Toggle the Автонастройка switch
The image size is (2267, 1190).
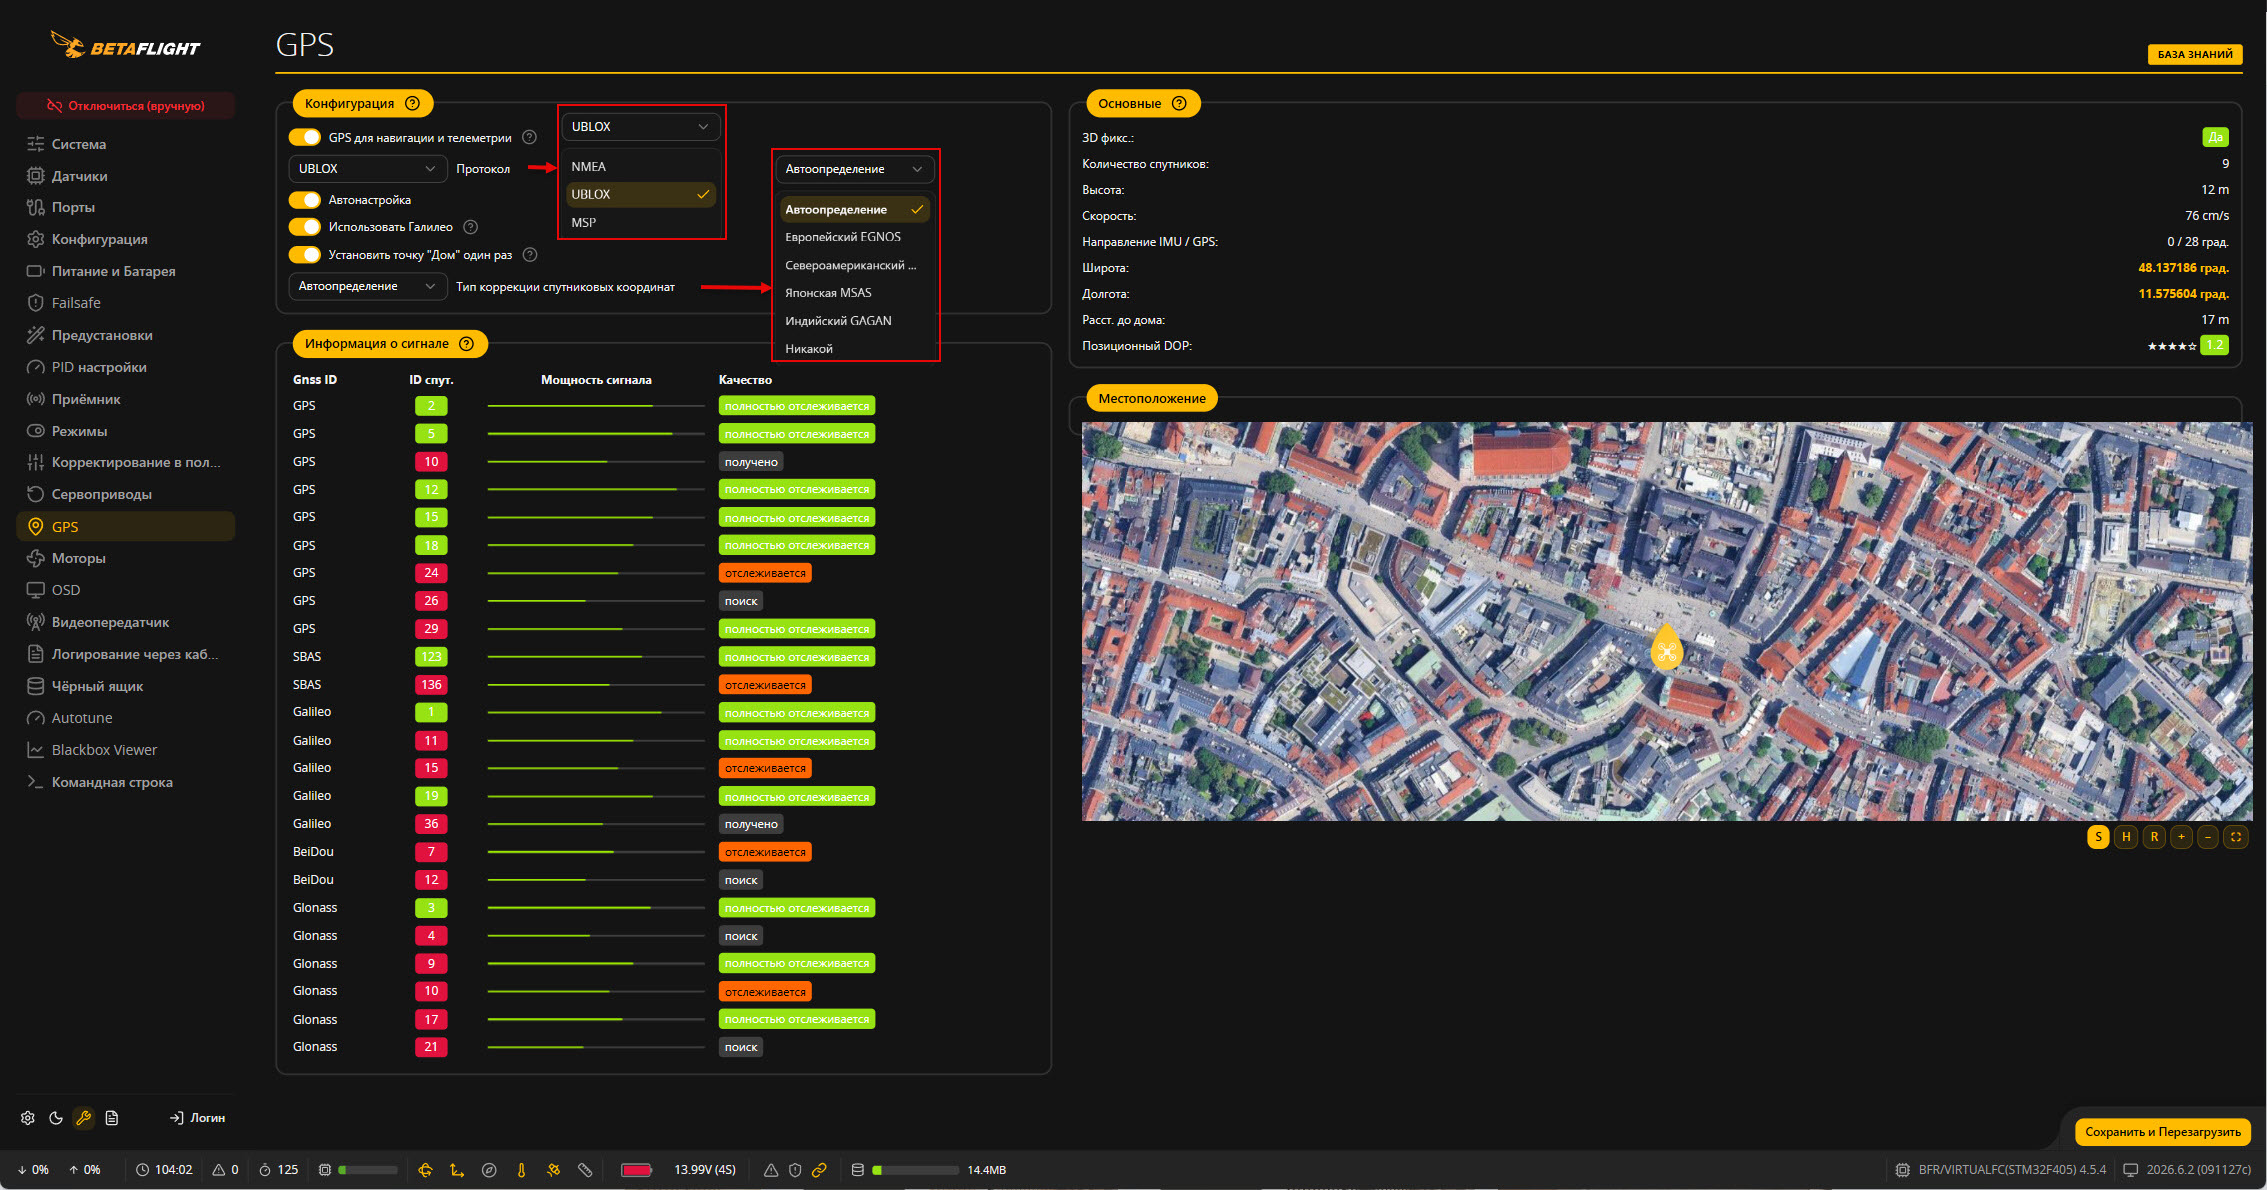coord(305,200)
